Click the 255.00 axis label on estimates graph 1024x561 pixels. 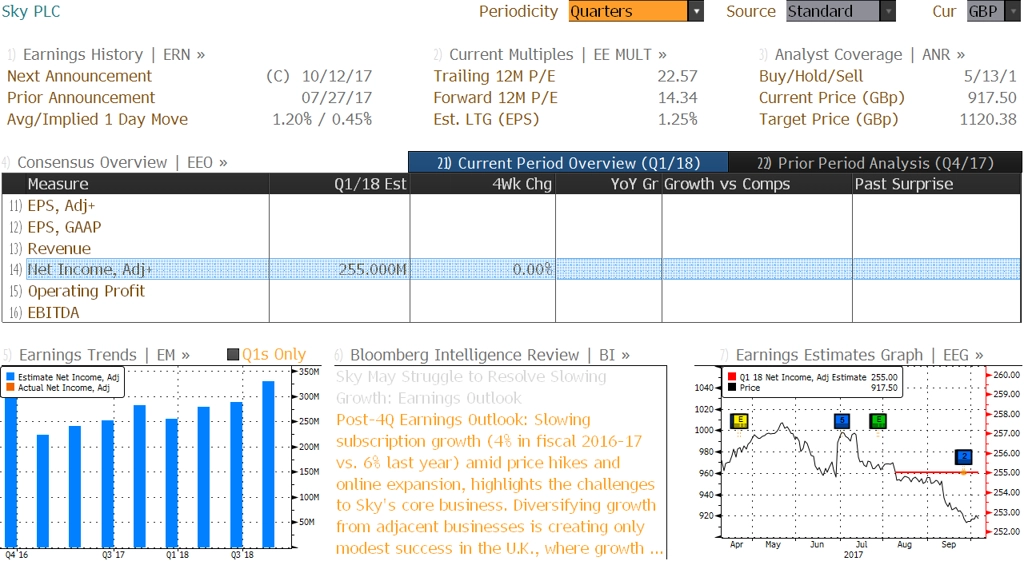click(x=1006, y=472)
